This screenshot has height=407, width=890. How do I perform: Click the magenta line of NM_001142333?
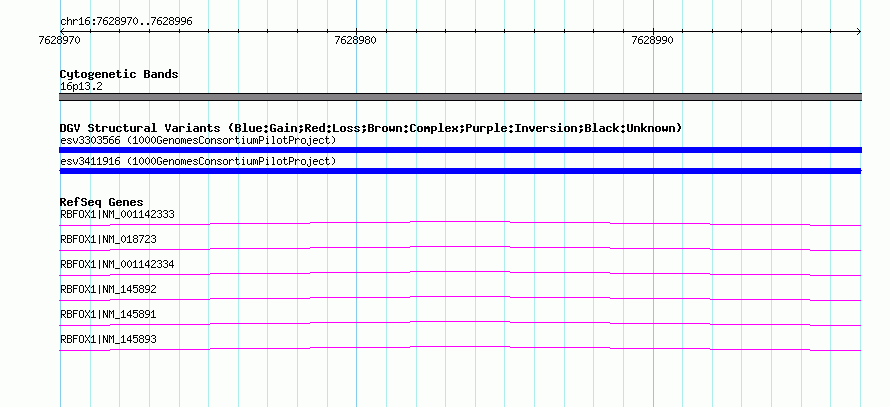(460, 223)
